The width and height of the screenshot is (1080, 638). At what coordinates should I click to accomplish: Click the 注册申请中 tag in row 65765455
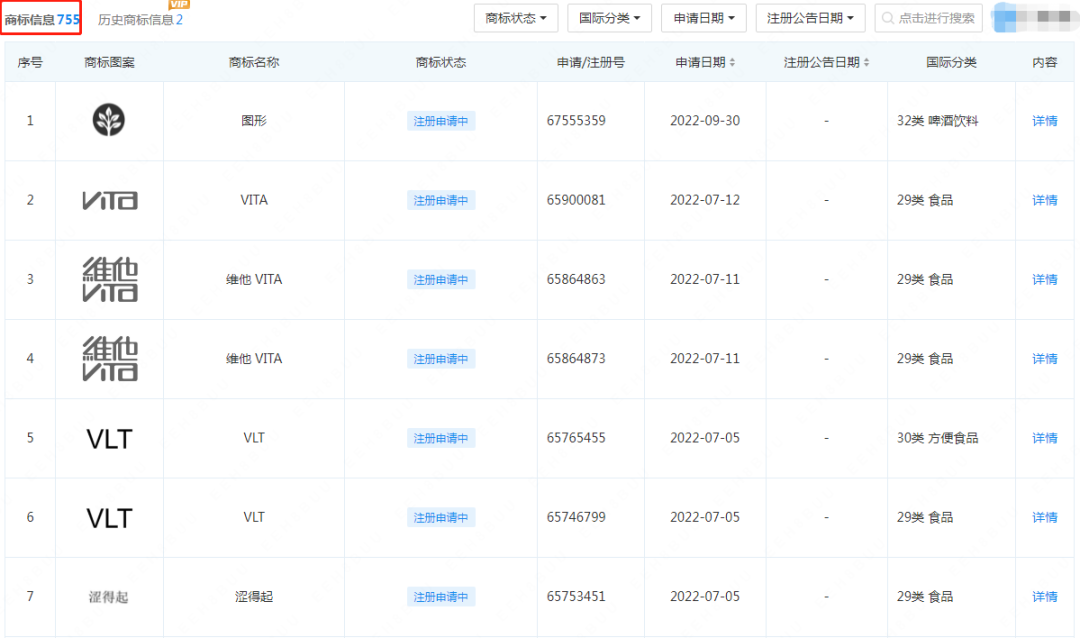point(441,438)
